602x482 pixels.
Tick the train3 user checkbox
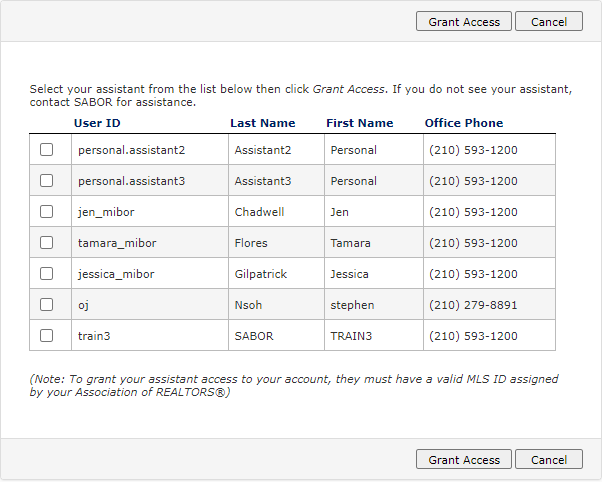point(47,336)
